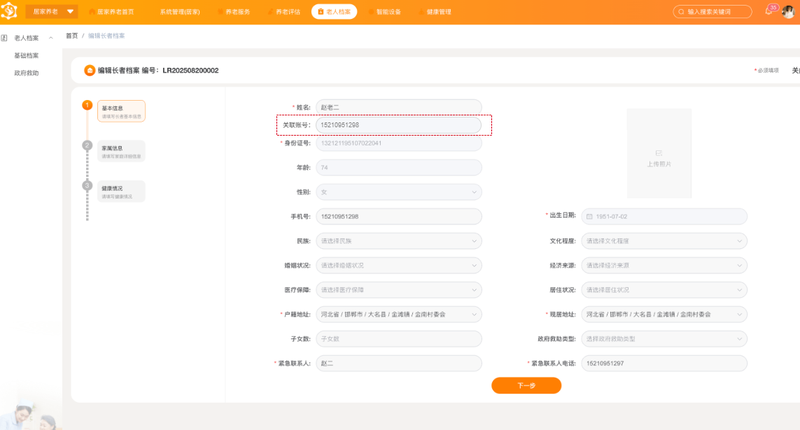Go to 首页 via breadcrumb link
This screenshot has width=800, height=430.
click(72, 36)
